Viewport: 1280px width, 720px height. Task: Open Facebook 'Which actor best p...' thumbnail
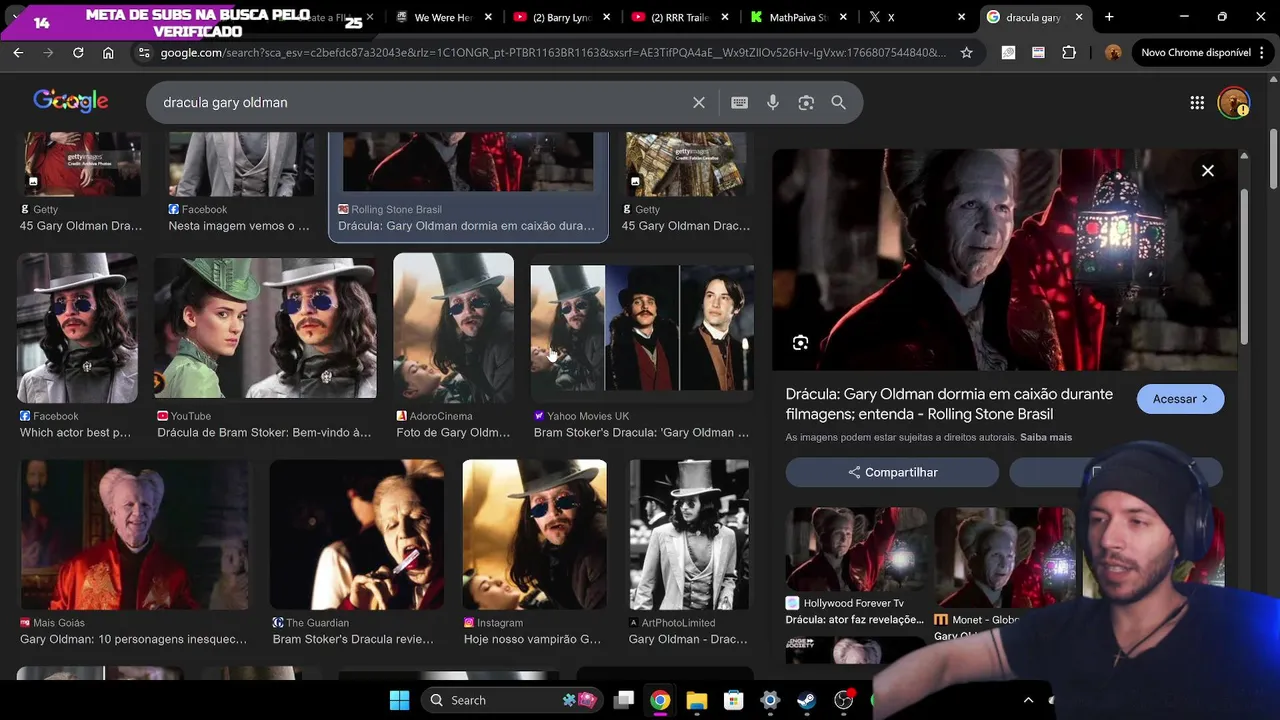(x=77, y=328)
